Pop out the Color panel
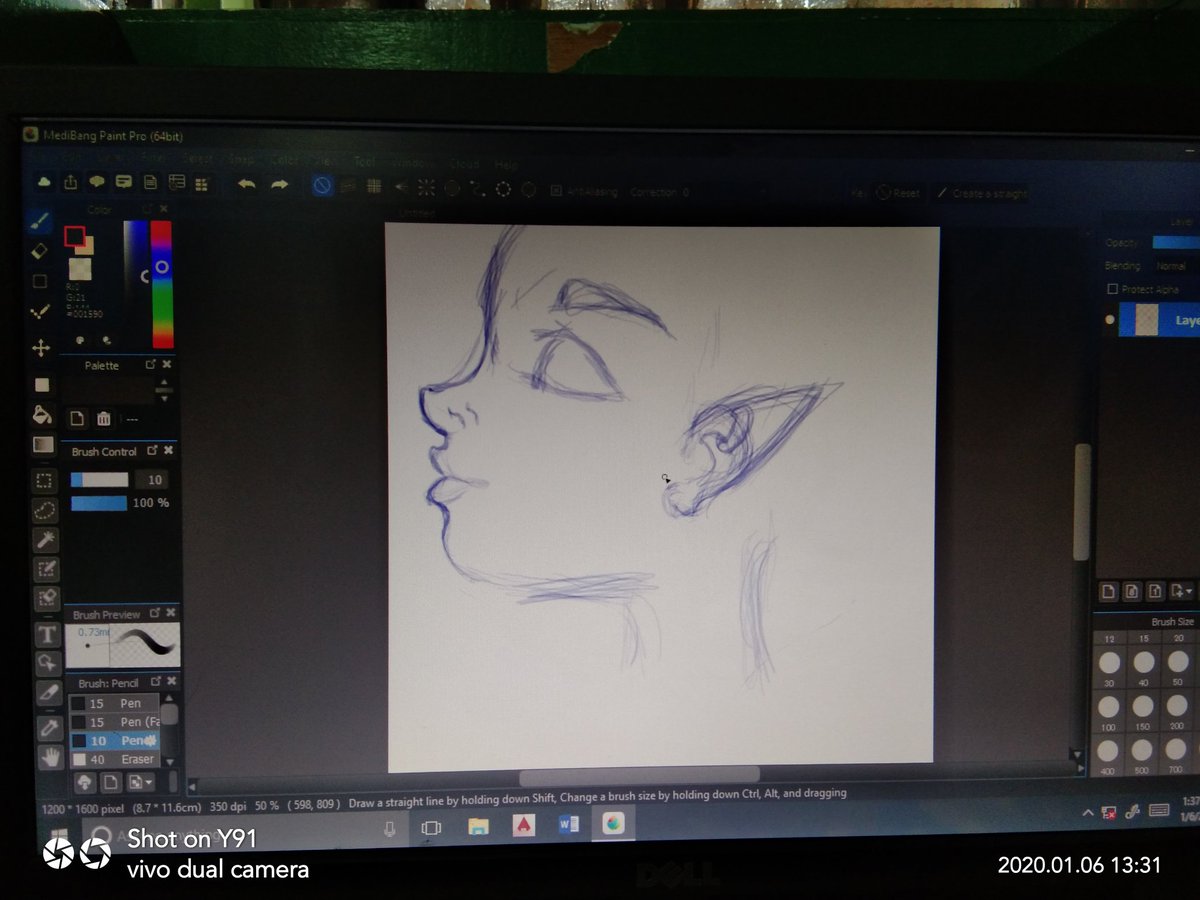1200x900 pixels. click(x=147, y=209)
